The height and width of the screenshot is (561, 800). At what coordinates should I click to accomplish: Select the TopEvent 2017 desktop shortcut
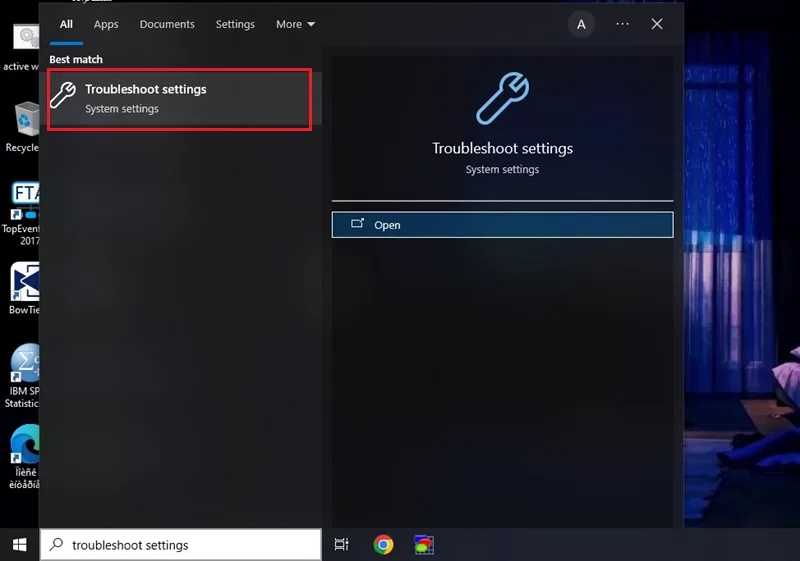20,213
